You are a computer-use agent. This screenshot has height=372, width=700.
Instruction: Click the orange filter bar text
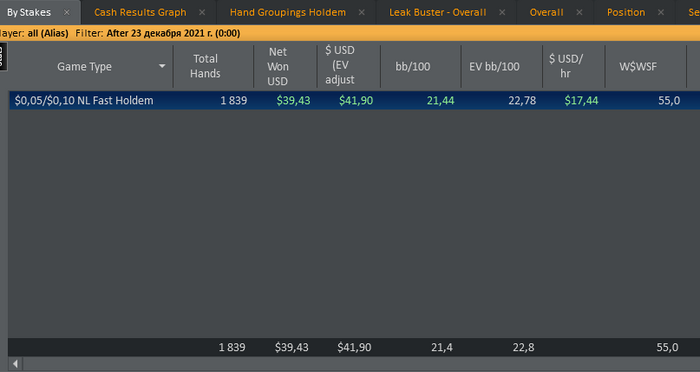coord(120,33)
